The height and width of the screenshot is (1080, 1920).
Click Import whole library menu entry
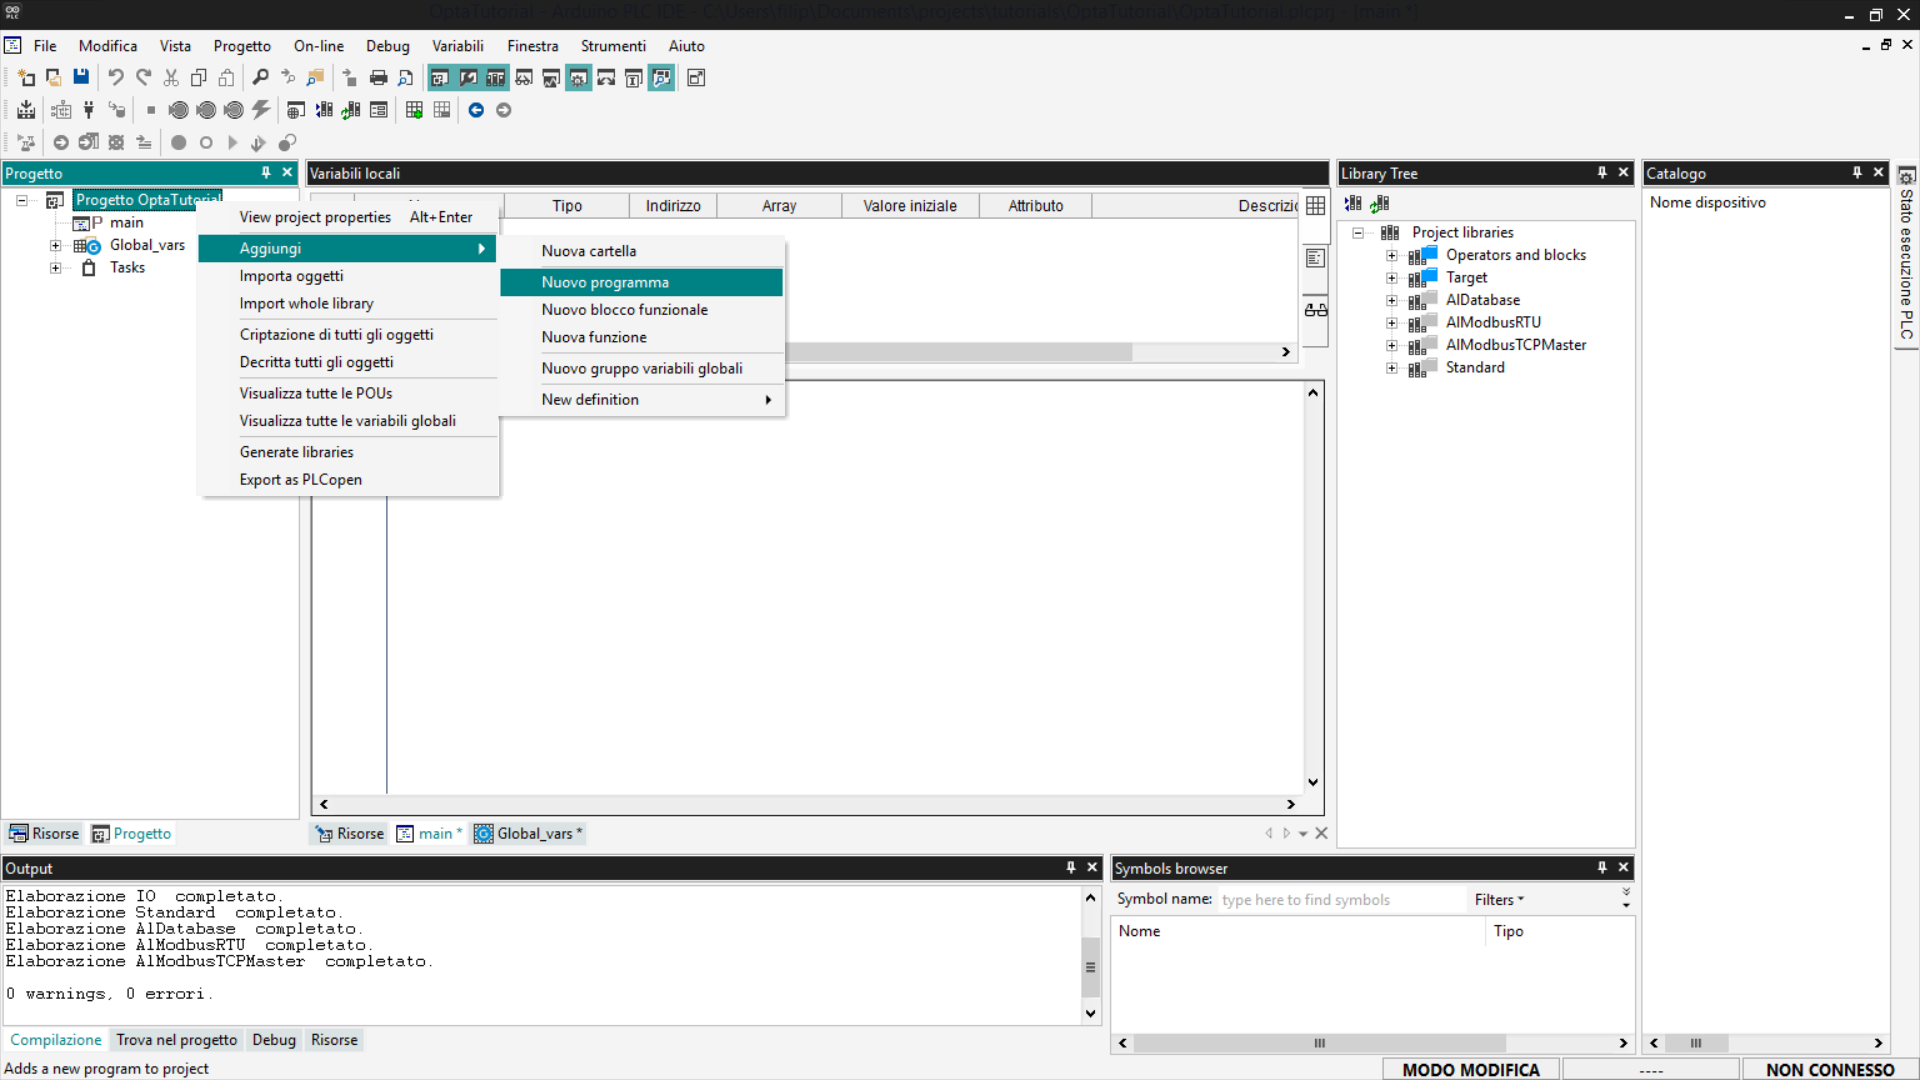click(306, 304)
